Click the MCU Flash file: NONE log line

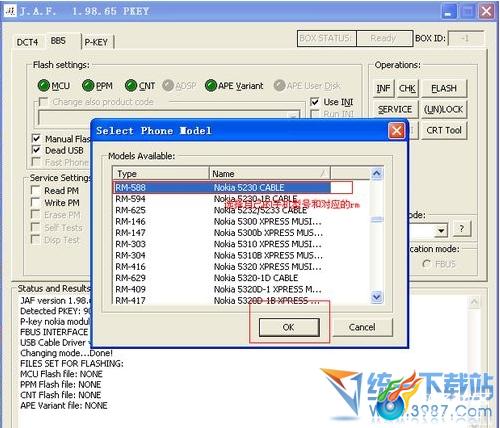pyautogui.click(x=61, y=374)
